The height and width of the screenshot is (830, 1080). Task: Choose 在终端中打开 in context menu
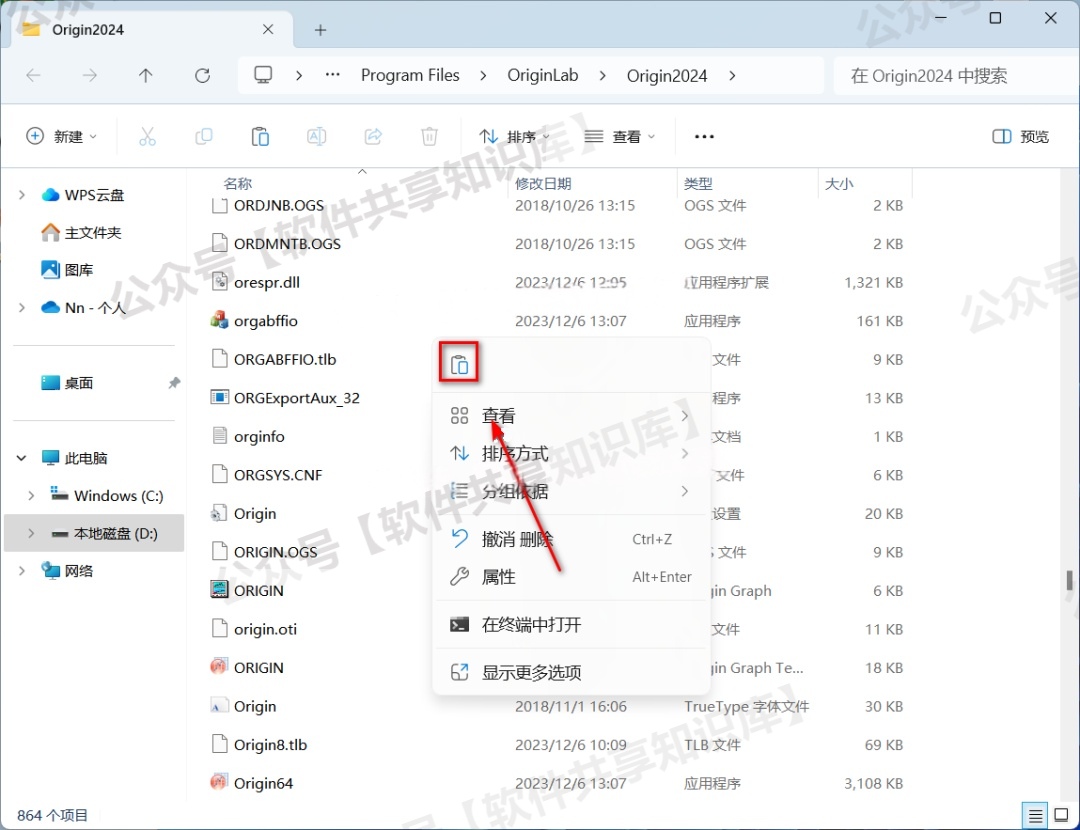571,624
